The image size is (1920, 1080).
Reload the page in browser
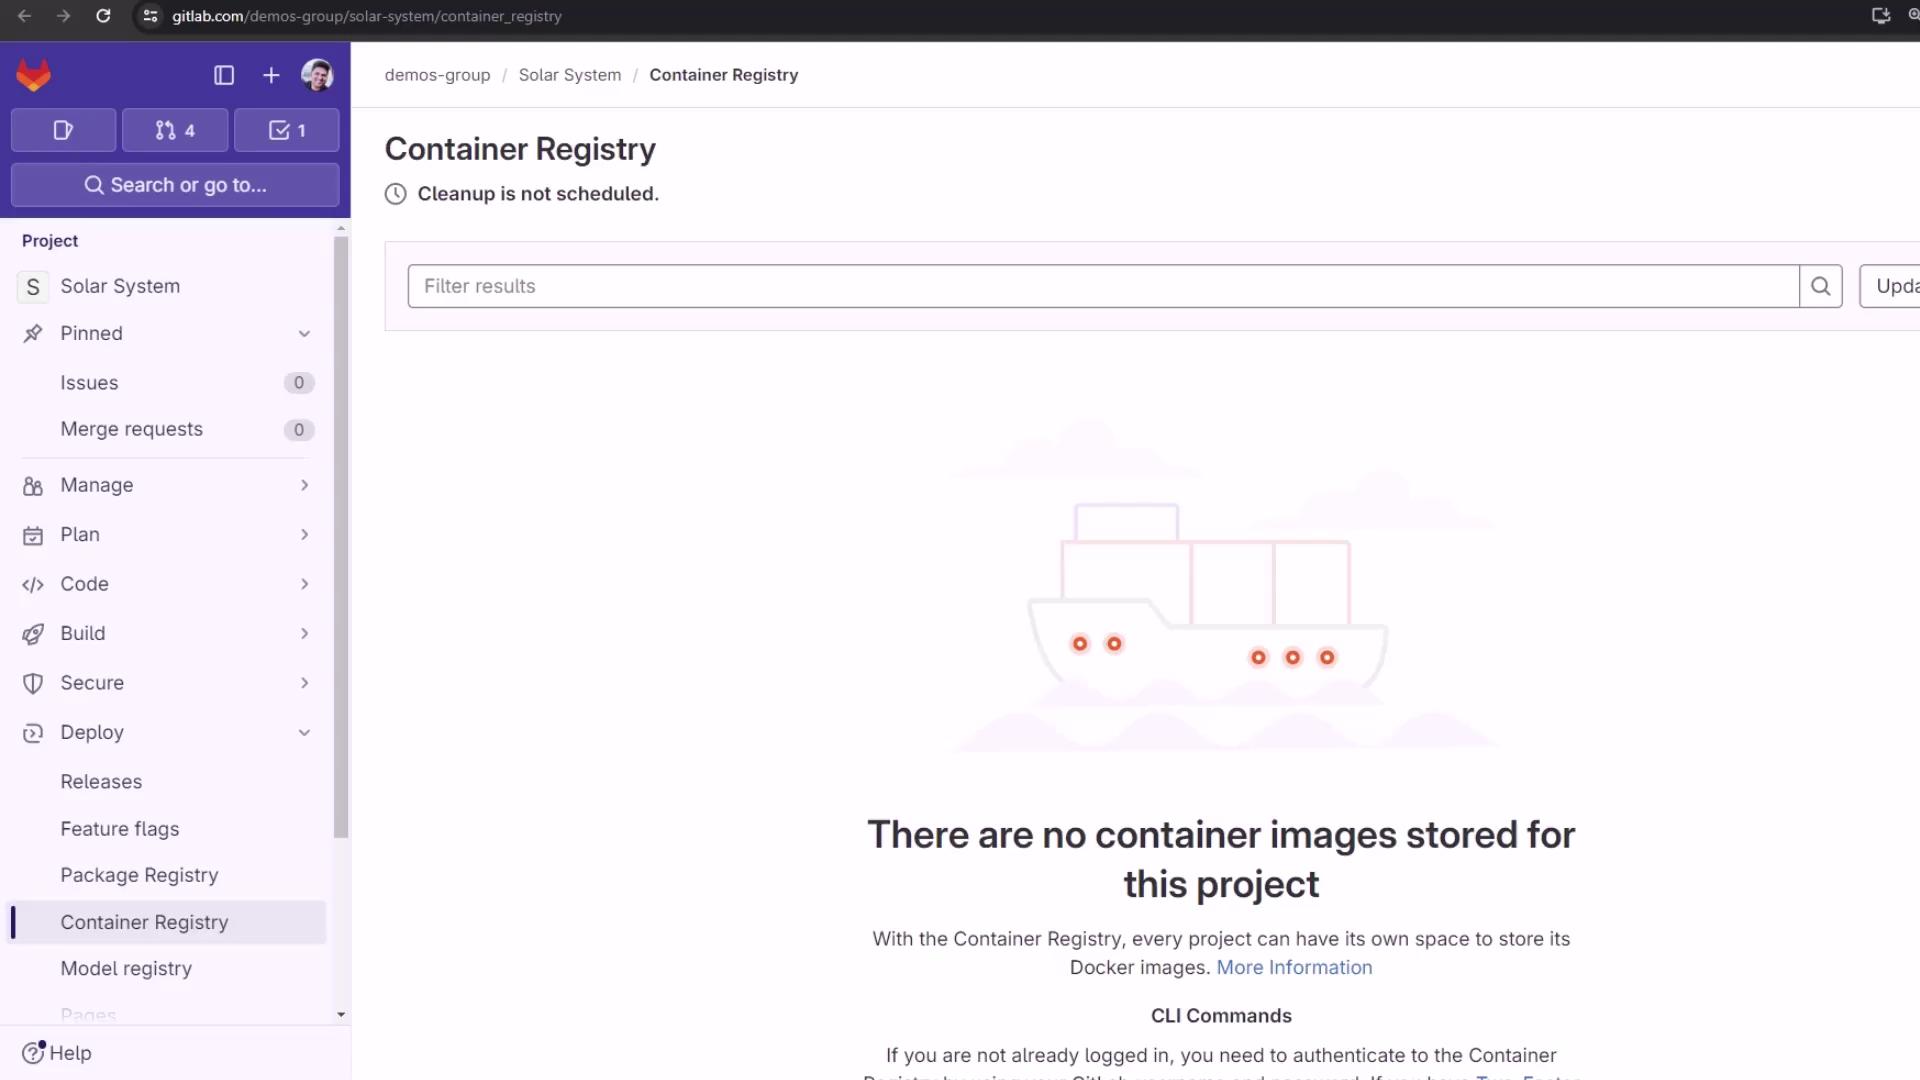(103, 16)
